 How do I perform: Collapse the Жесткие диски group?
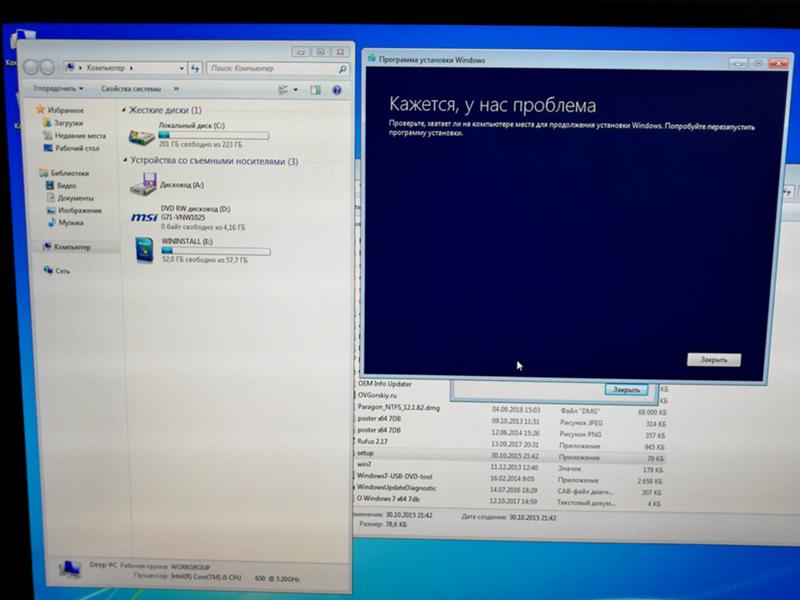[x=124, y=110]
